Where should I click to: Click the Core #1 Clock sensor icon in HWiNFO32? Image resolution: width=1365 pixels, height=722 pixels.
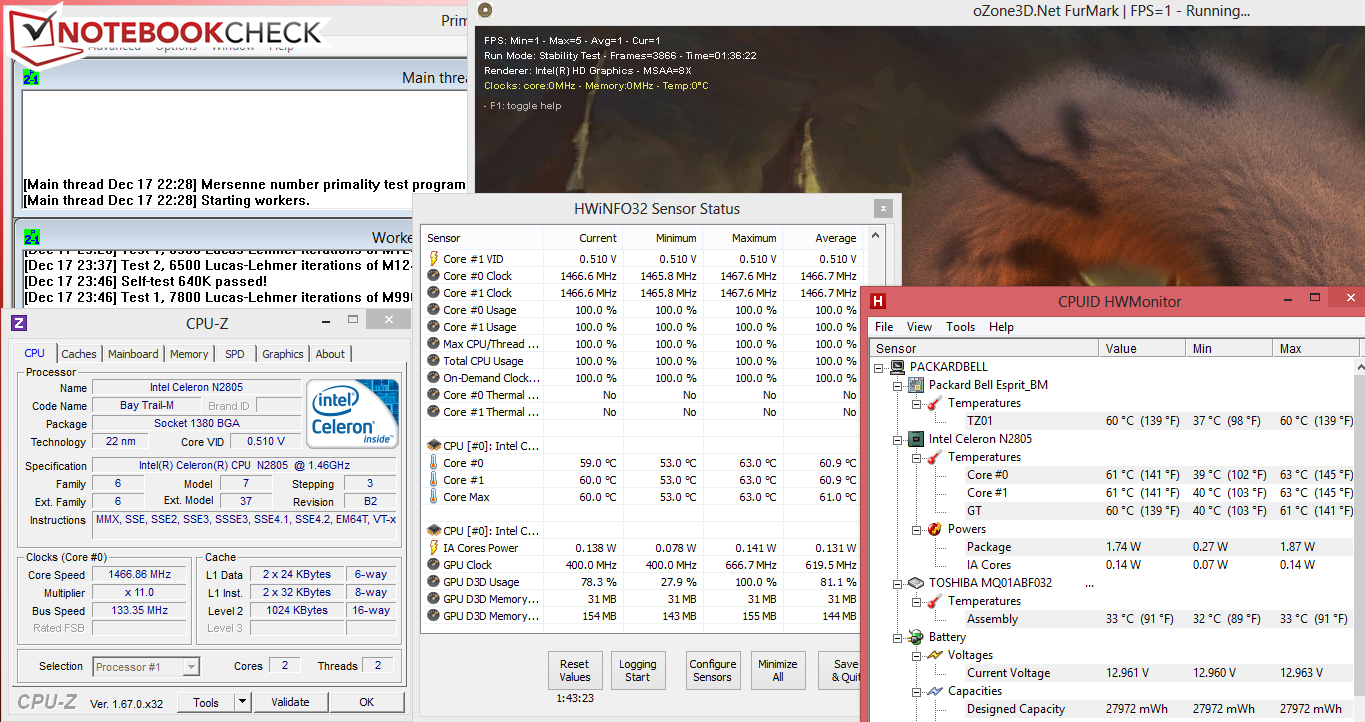[433, 293]
